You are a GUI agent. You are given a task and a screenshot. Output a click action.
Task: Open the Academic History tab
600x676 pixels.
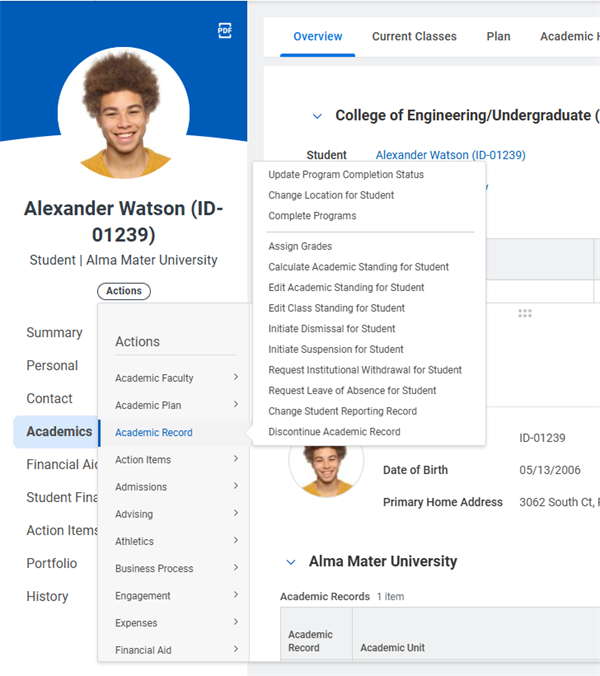(569, 37)
